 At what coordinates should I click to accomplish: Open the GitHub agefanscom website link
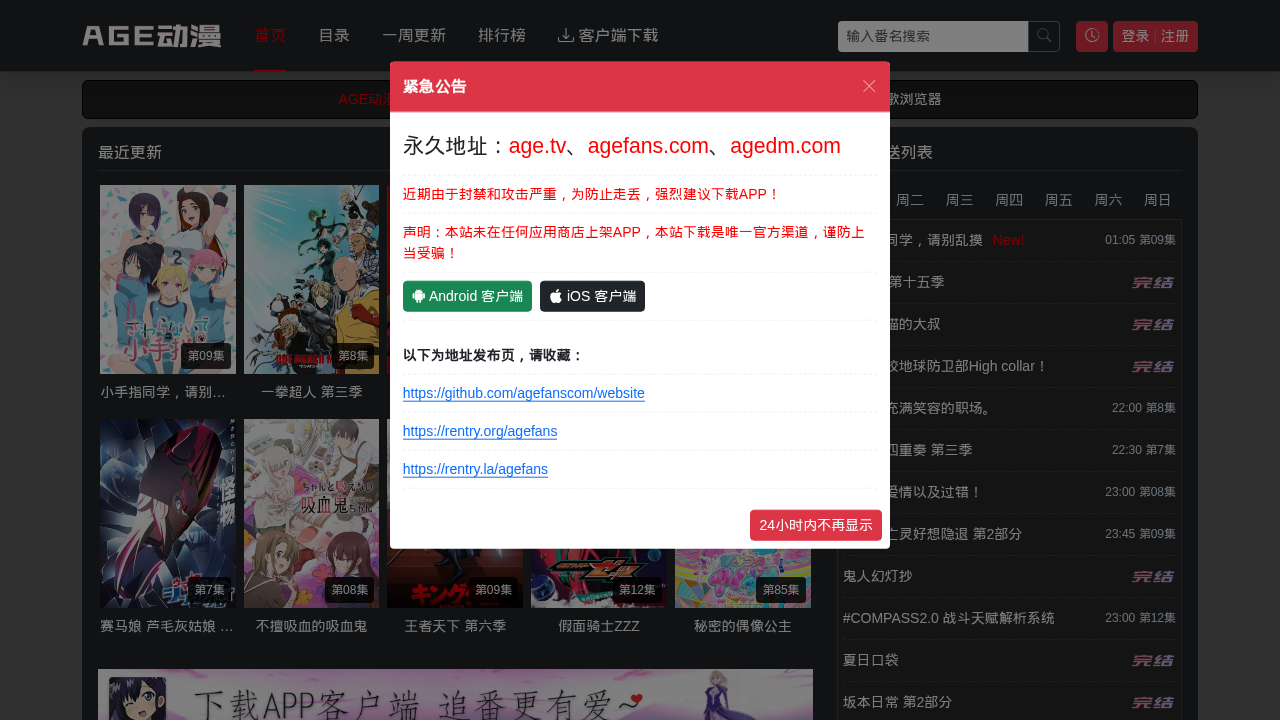click(523, 393)
